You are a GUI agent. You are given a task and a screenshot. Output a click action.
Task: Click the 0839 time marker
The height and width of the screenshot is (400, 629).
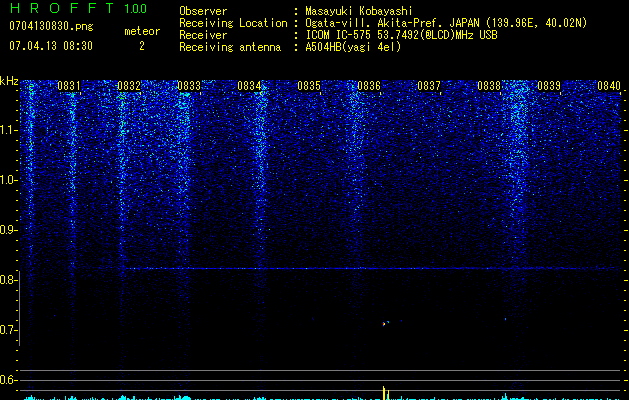pyautogui.click(x=549, y=86)
